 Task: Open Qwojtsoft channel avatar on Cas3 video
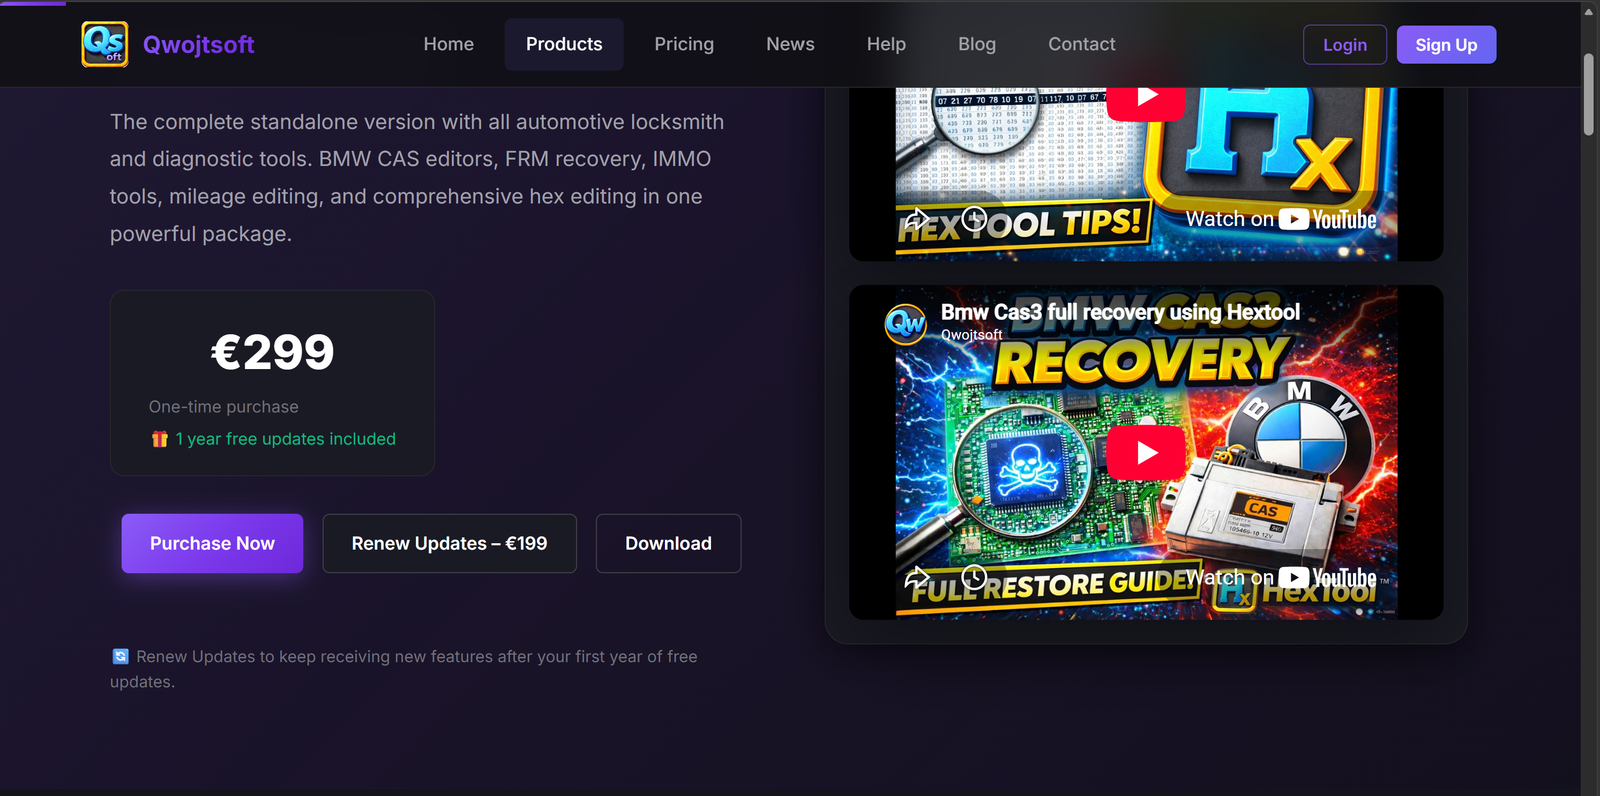pyautogui.click(x=906, y=324)
